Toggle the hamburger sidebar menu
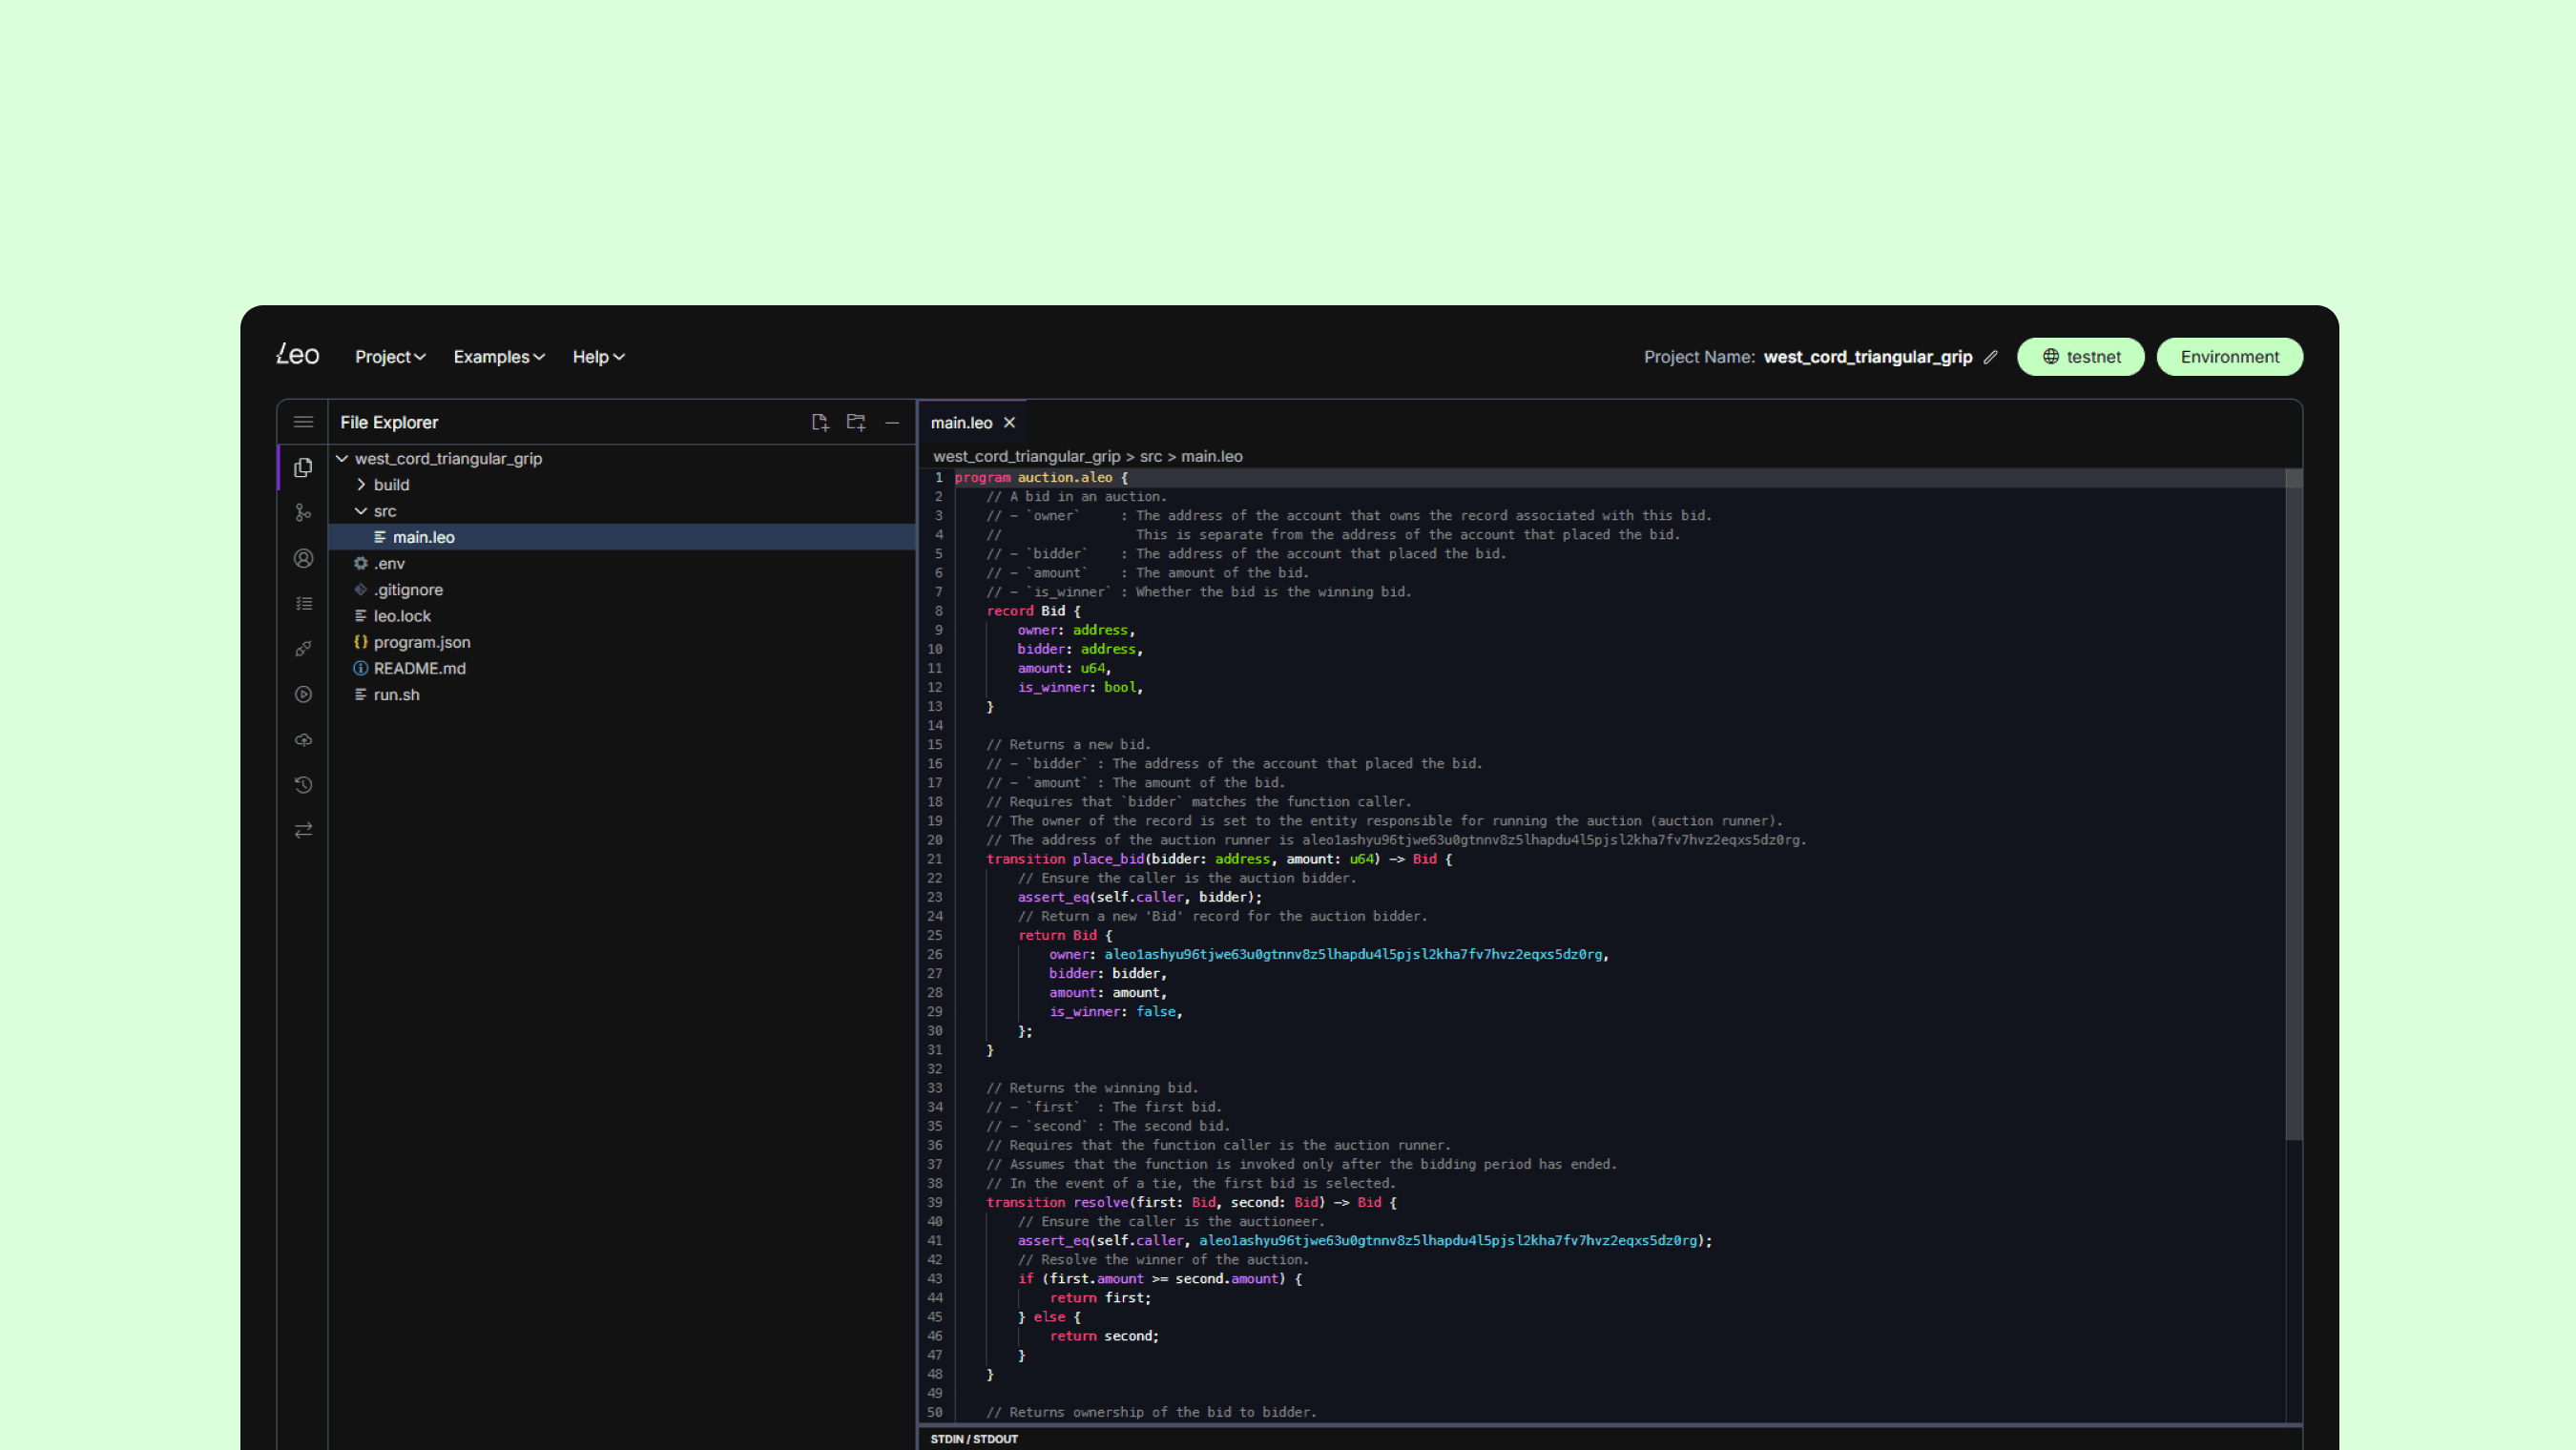The image size is (2576, 1450). pos(303,422)
